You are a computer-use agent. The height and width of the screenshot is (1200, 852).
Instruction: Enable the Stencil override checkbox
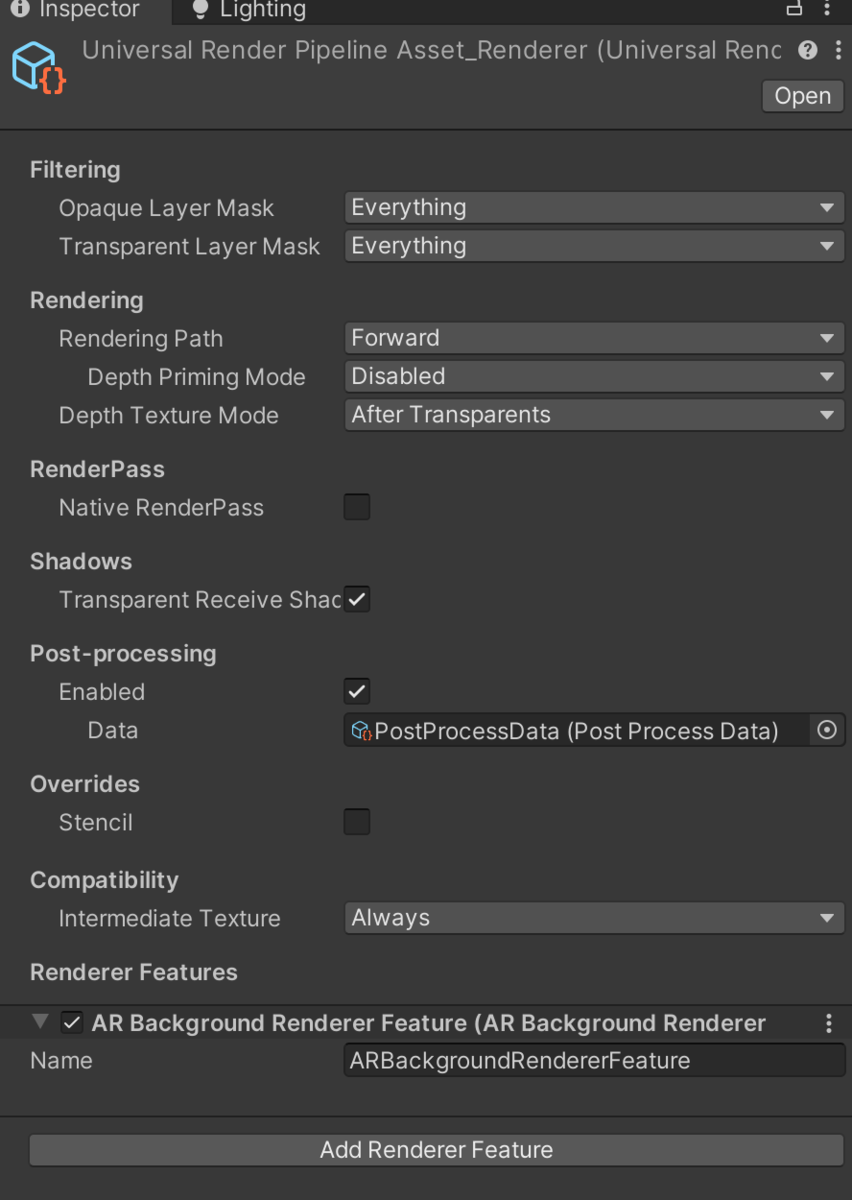[357, 821]
